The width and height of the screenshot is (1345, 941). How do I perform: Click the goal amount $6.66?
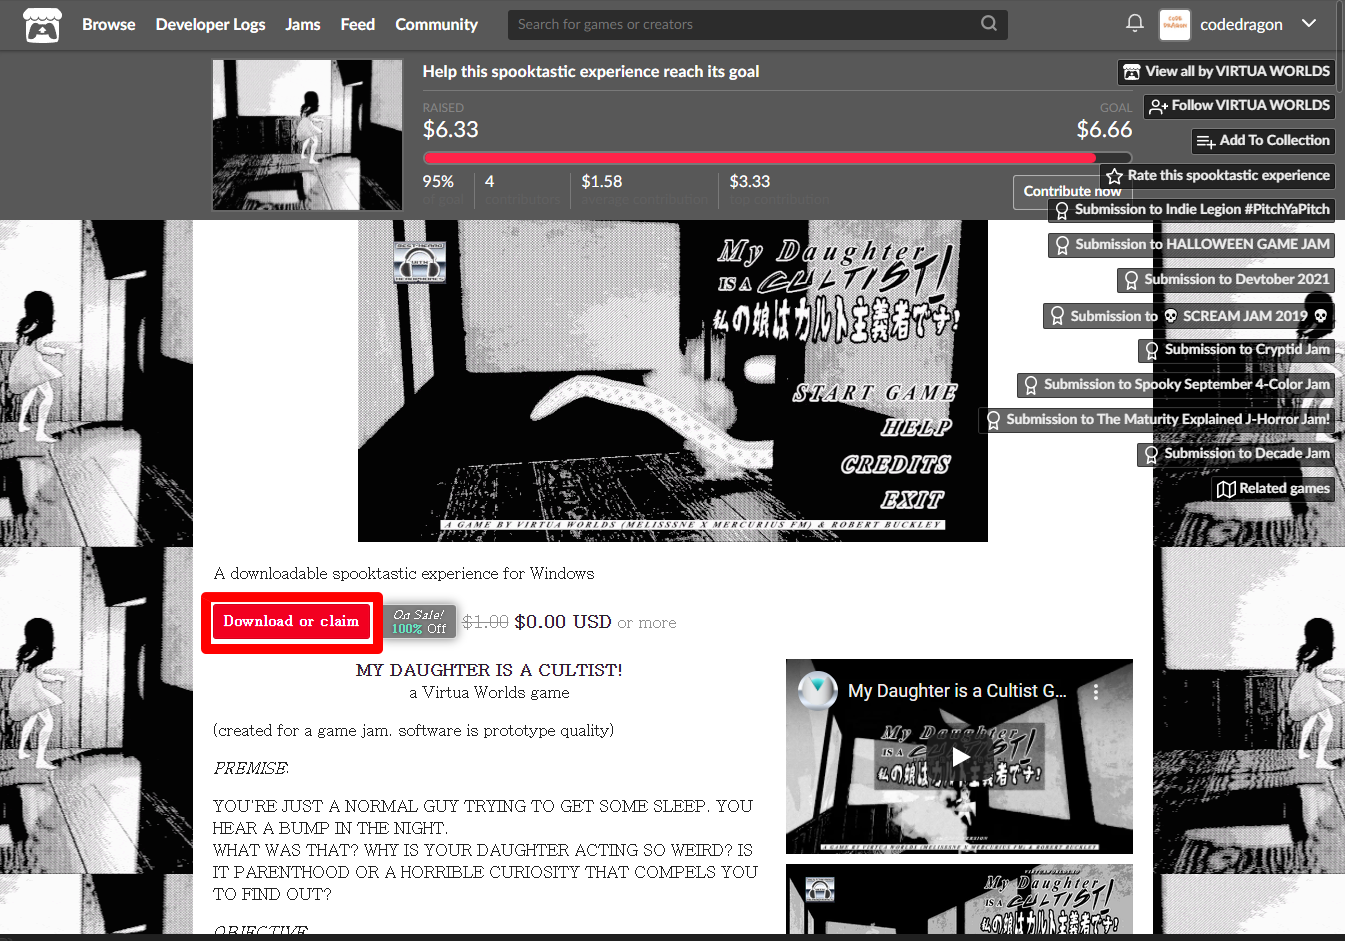1104,130
